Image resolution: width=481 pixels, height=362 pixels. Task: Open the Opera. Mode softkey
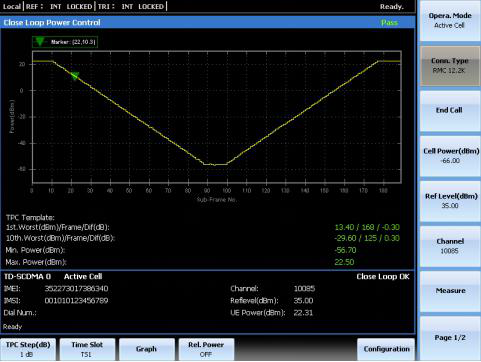point(450,21)
